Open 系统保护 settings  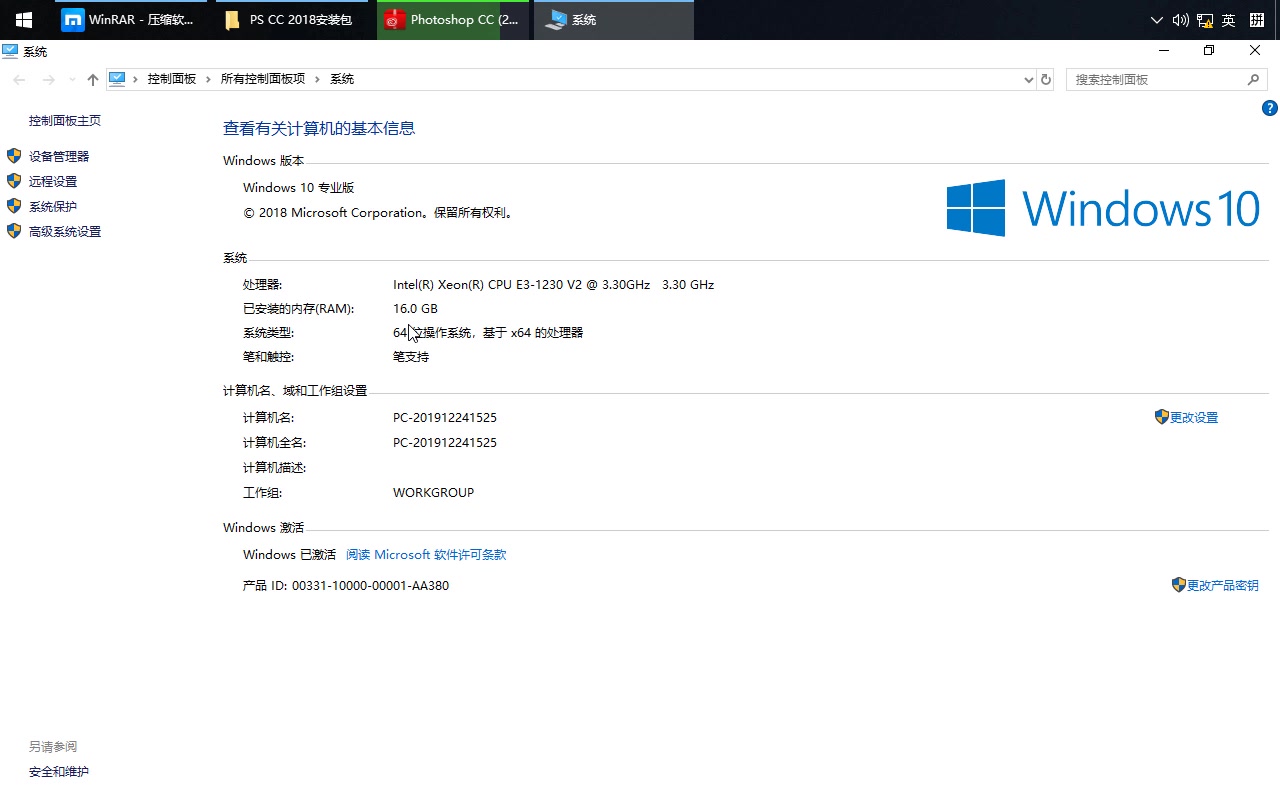point(54,206)
